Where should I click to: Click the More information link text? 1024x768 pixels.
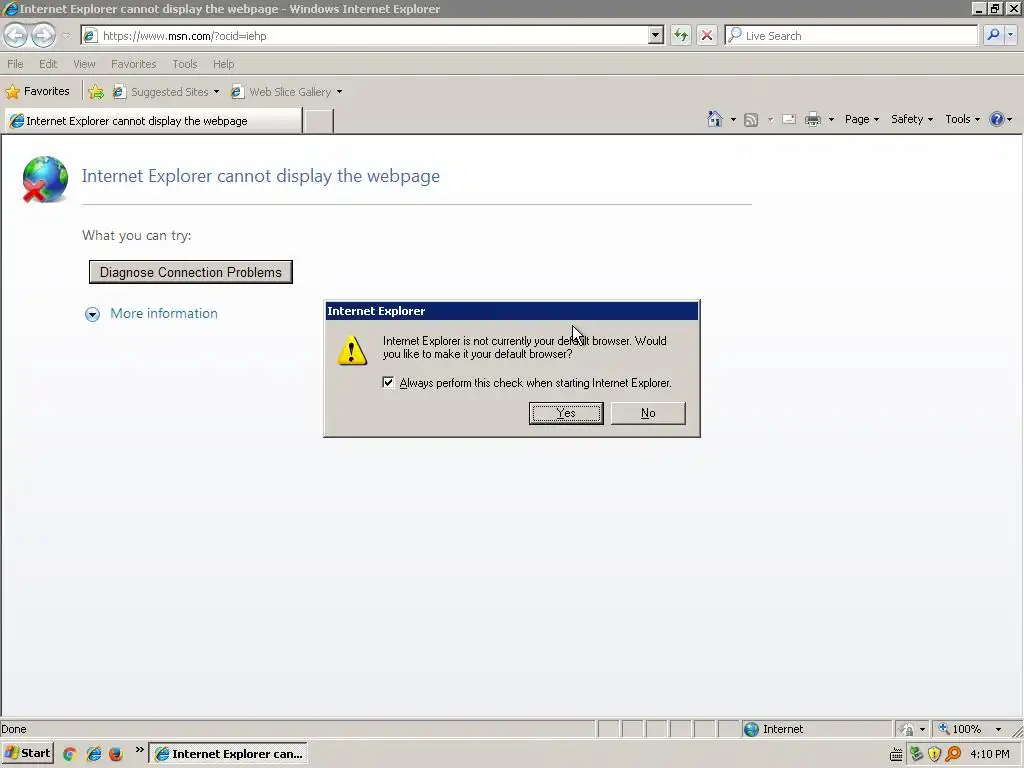tap(164, 313)
